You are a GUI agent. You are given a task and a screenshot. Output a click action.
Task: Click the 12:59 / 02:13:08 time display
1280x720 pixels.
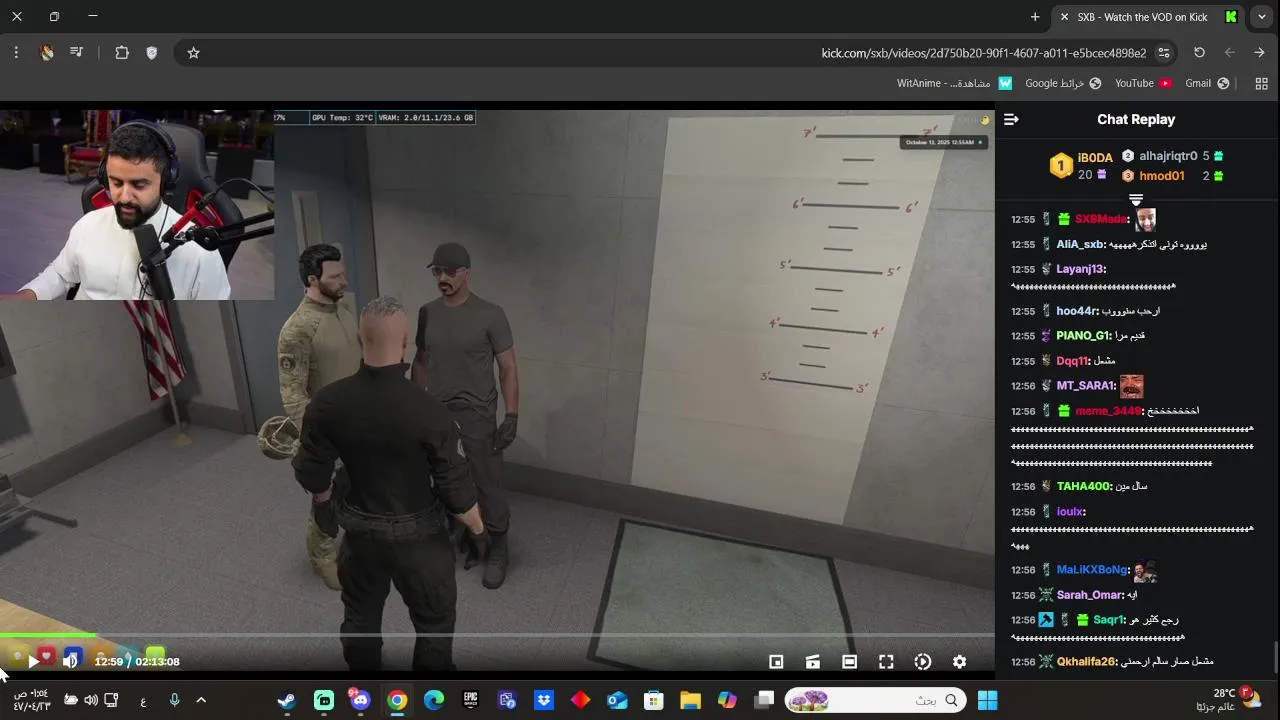(137, 662)
